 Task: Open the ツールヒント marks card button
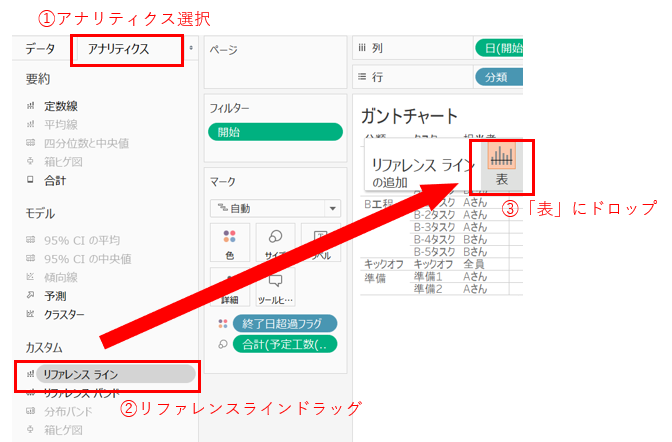[275, 287]
